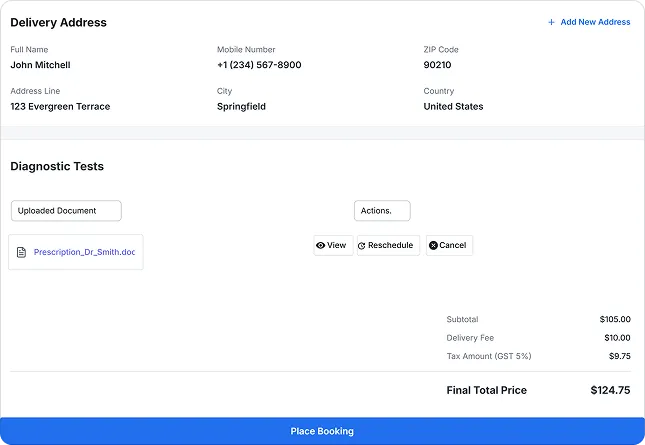Select the full name John Mitchell
Screen dimensions: 645x445
pyautogui.click(x=40, y=65)
